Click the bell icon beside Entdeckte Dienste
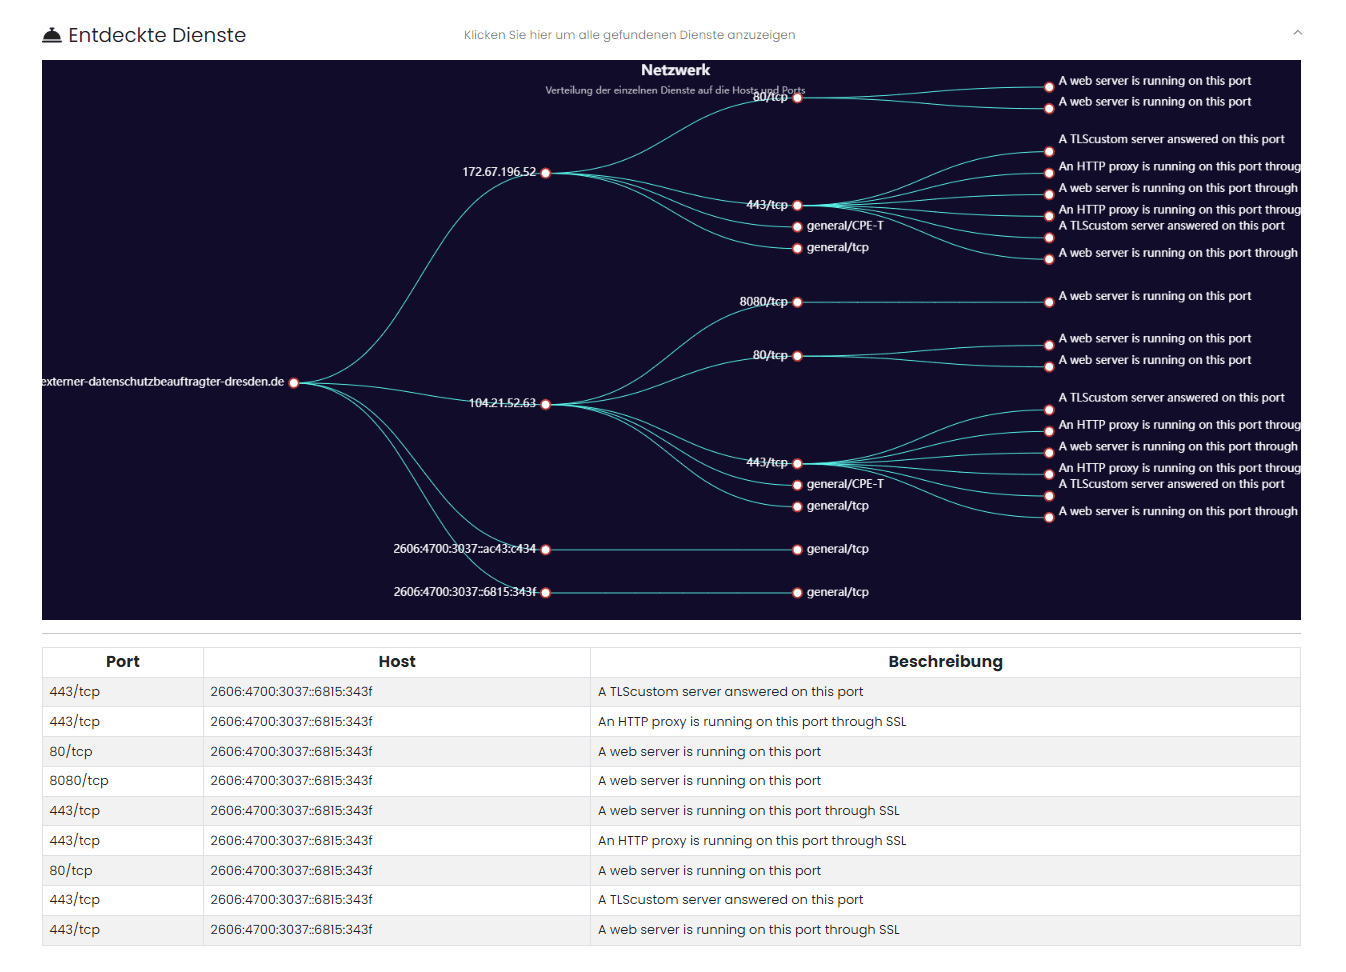Viewport: 1346px width, 972px height. point(52,35)
